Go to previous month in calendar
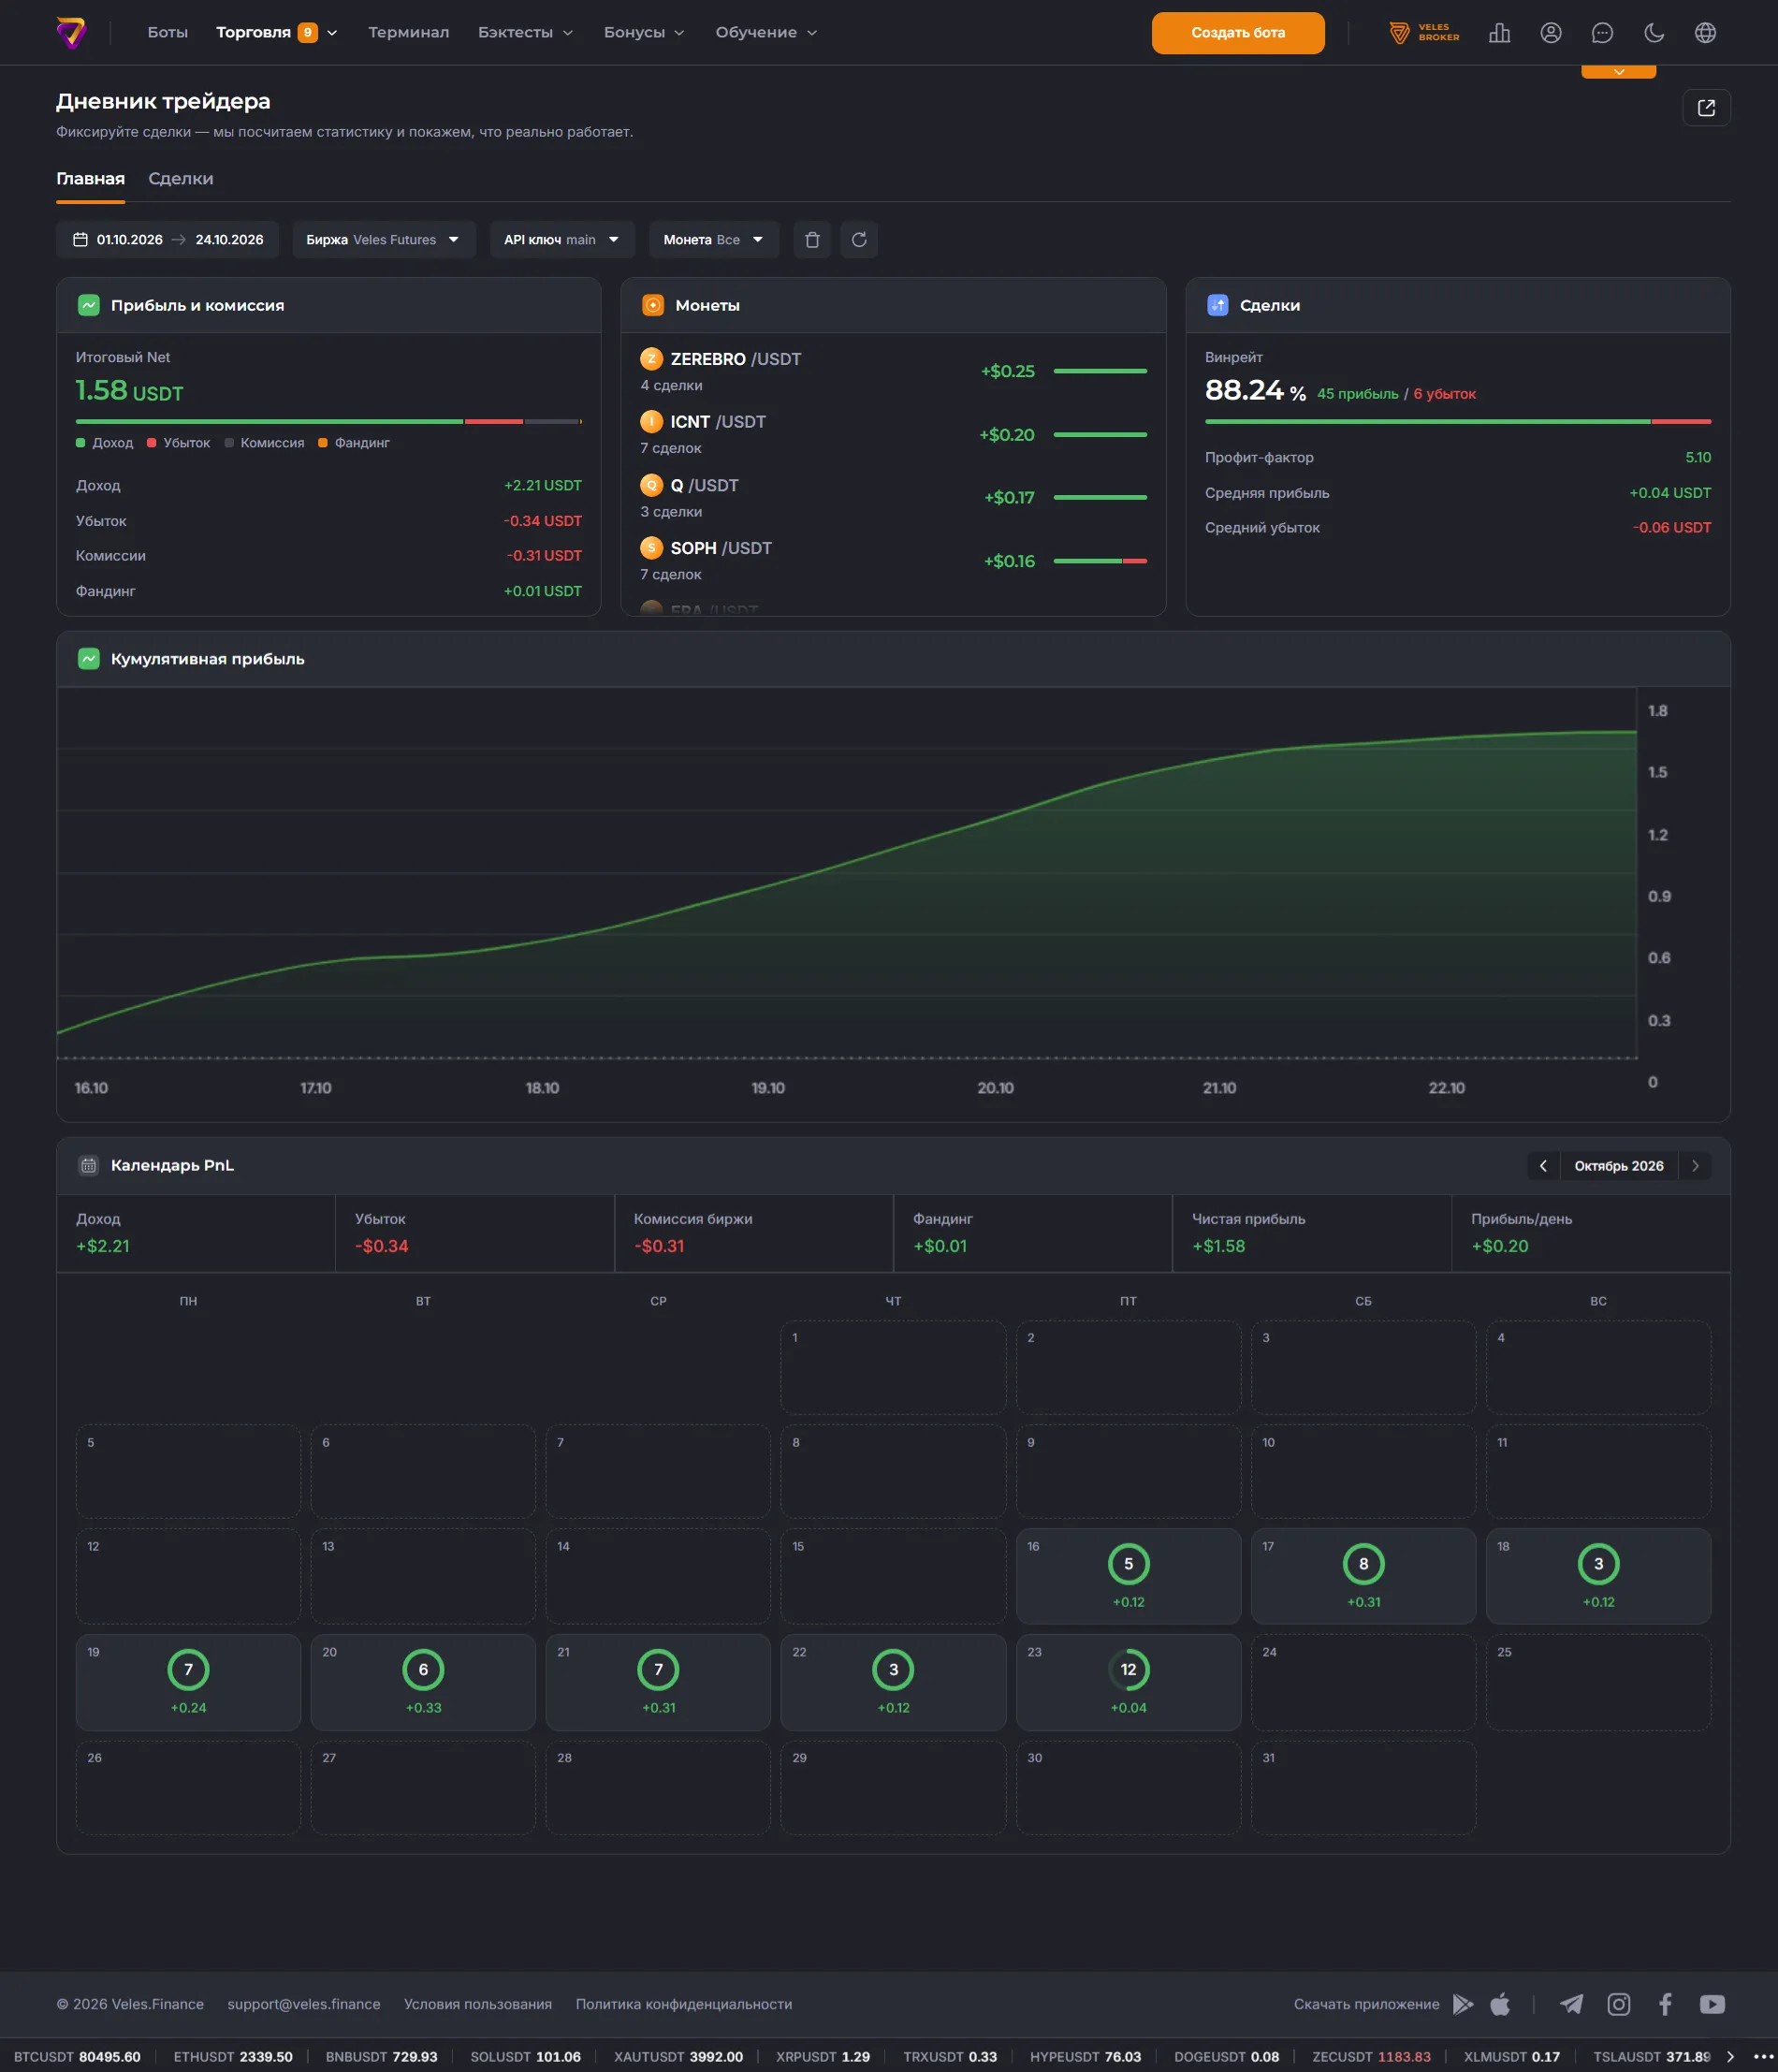The height and width of the screenshot is (2072, 1778). click(1543, 1166)
